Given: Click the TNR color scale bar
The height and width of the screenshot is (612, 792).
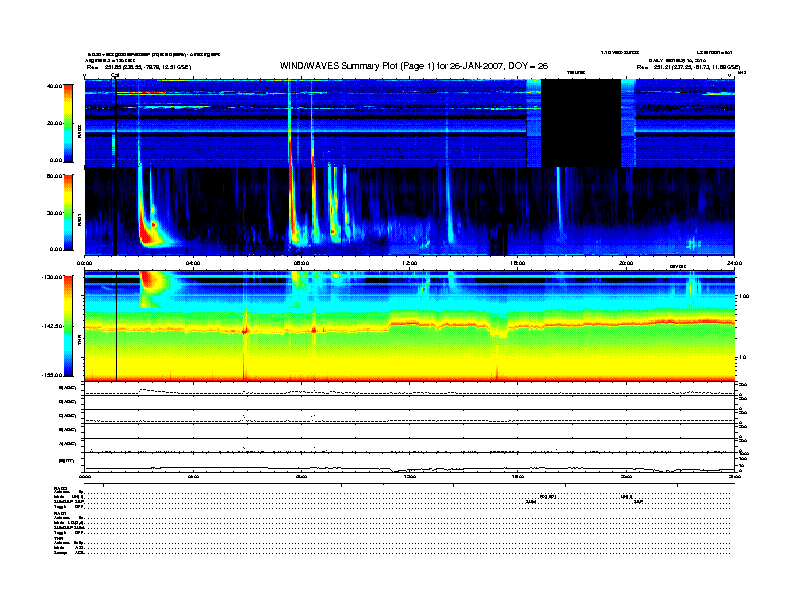Looking at the screenshot, I should (x=68, y=326).
